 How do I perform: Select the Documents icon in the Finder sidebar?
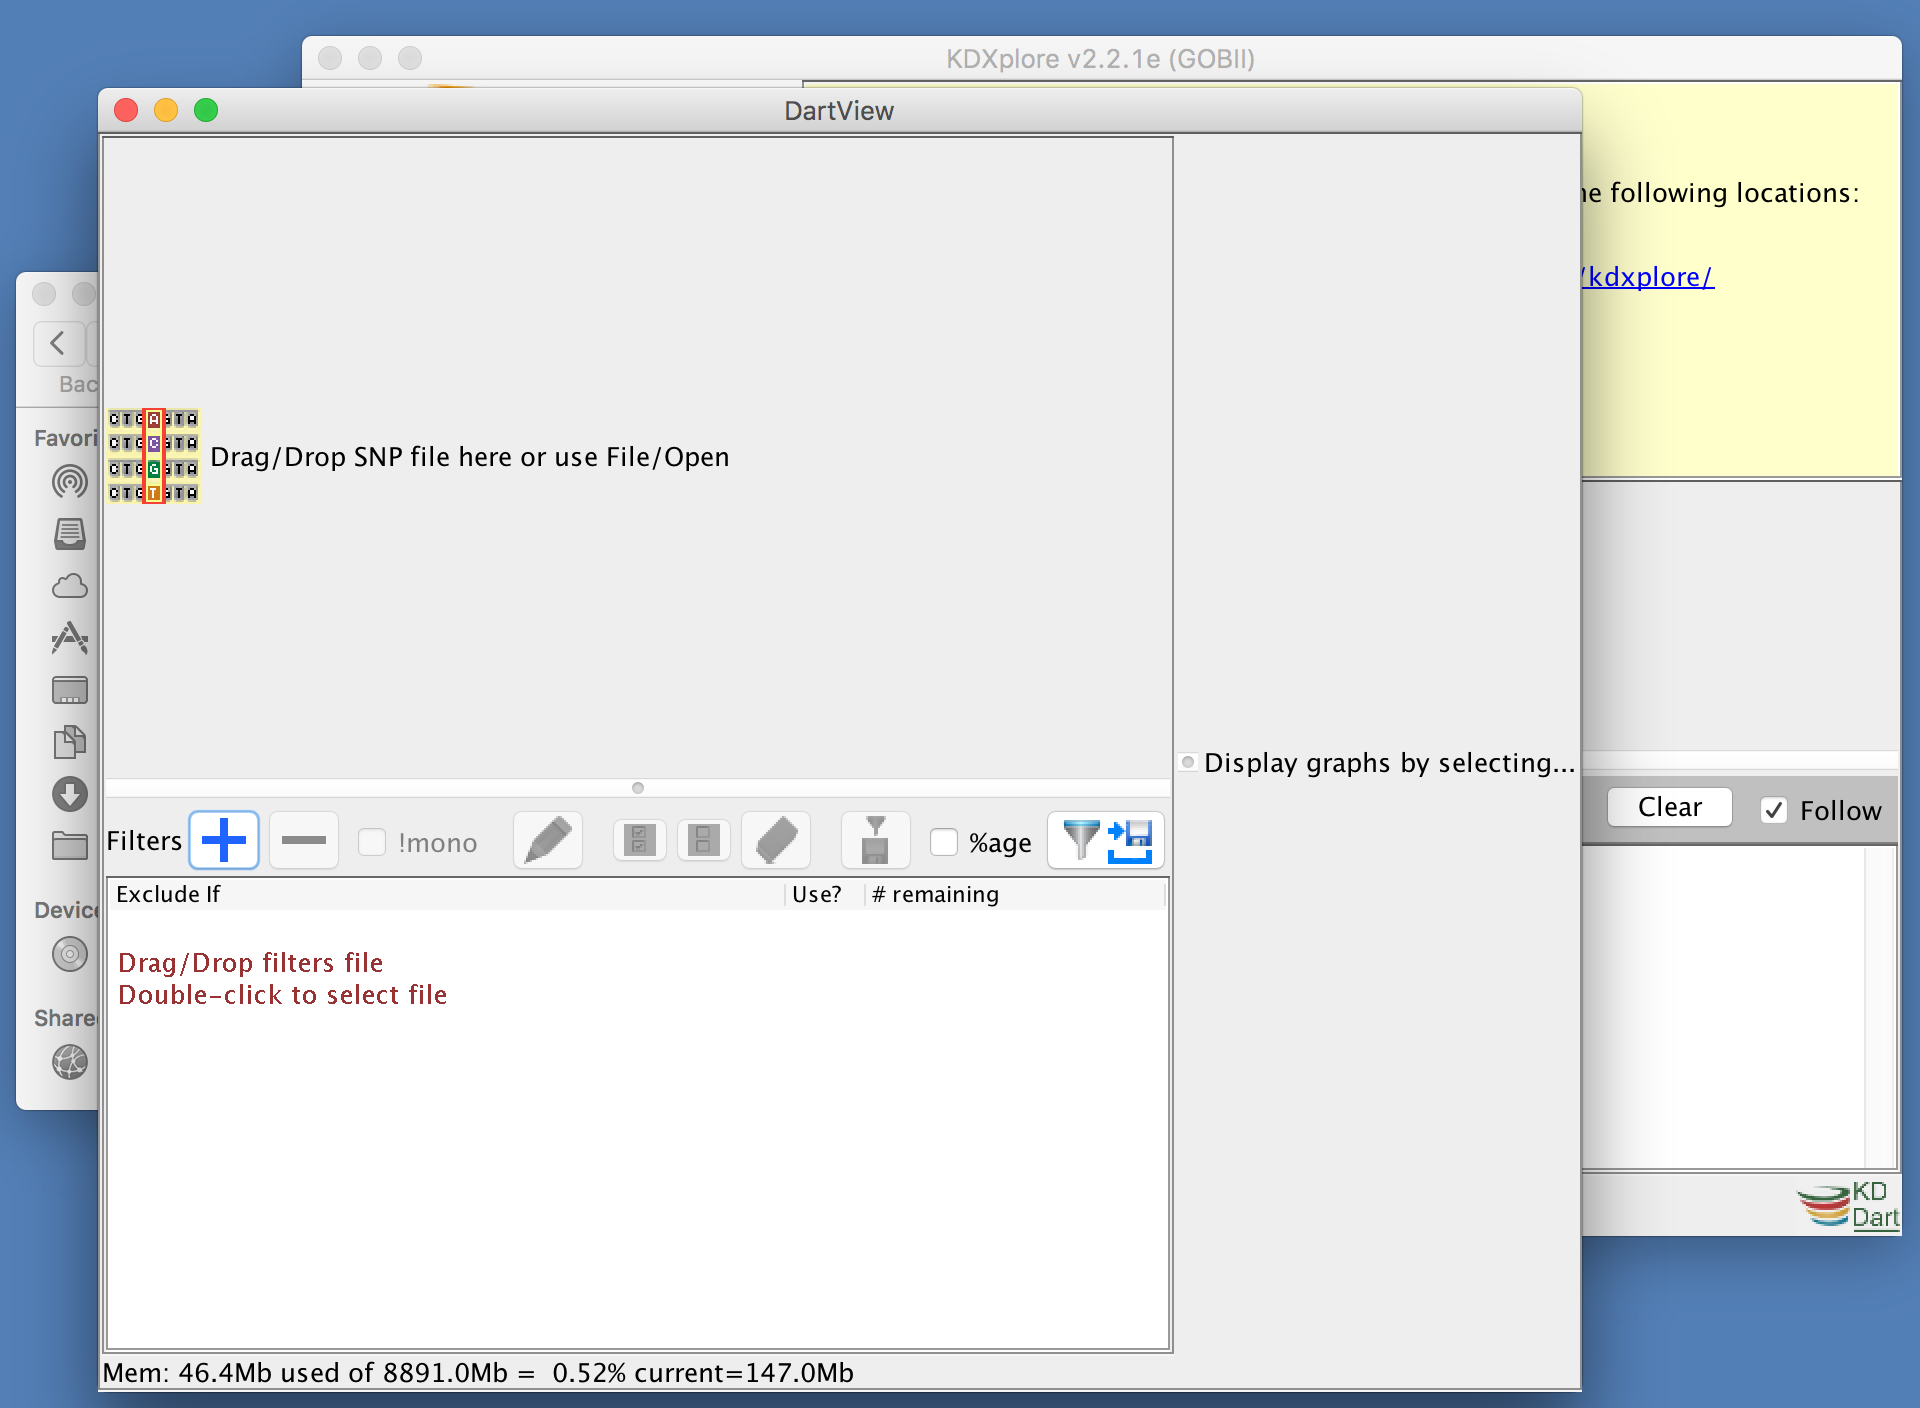(70, 742)
